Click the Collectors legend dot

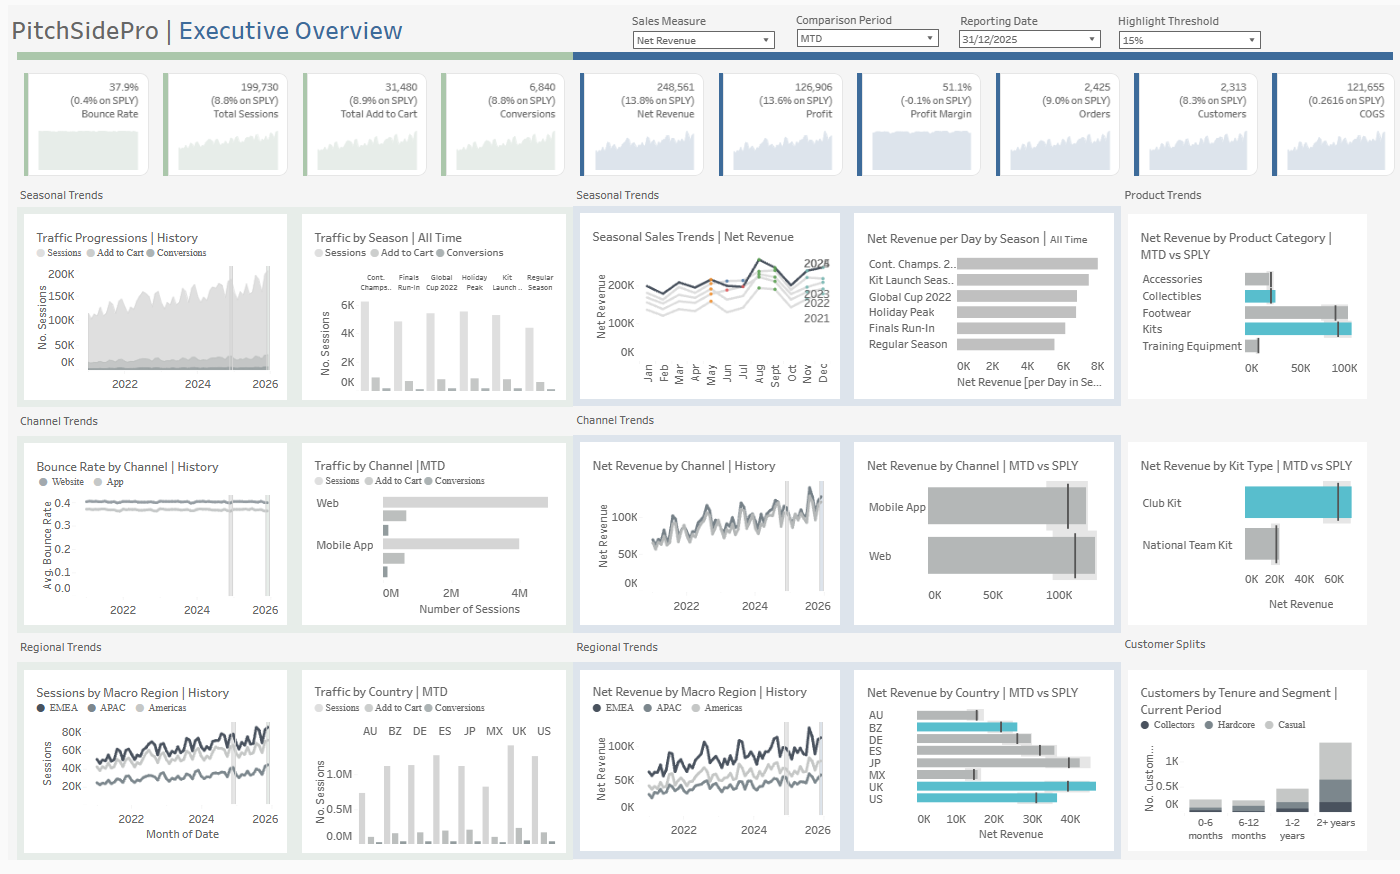coord(1145,725)
